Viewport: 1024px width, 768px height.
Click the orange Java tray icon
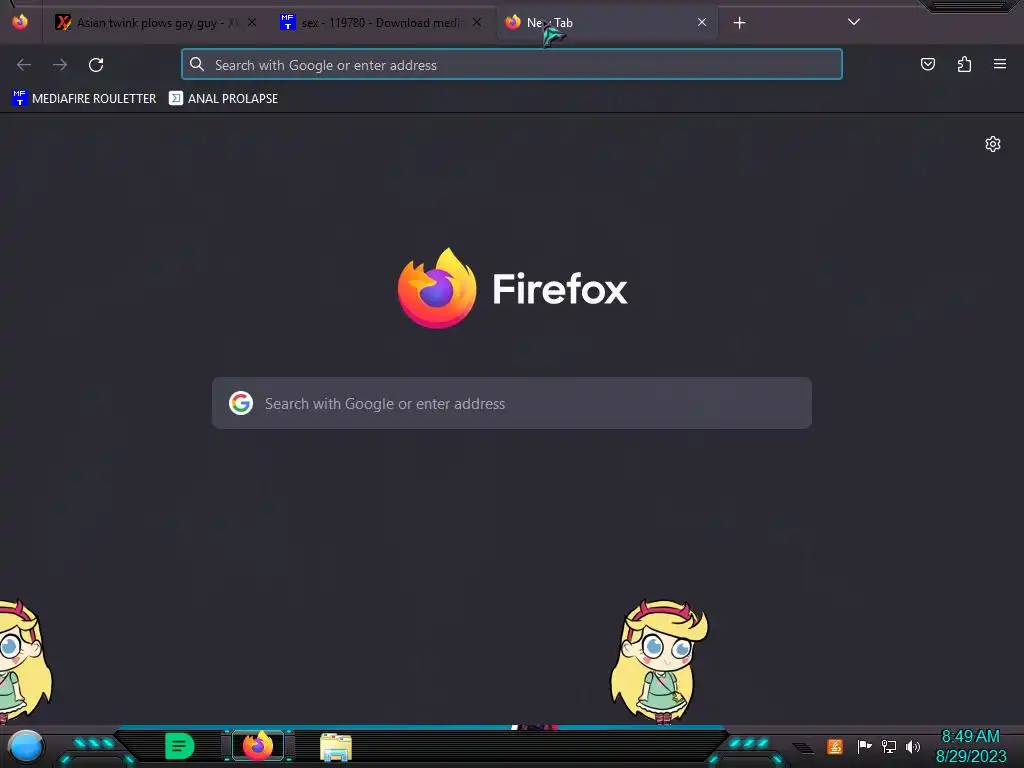tap(835, 746)
